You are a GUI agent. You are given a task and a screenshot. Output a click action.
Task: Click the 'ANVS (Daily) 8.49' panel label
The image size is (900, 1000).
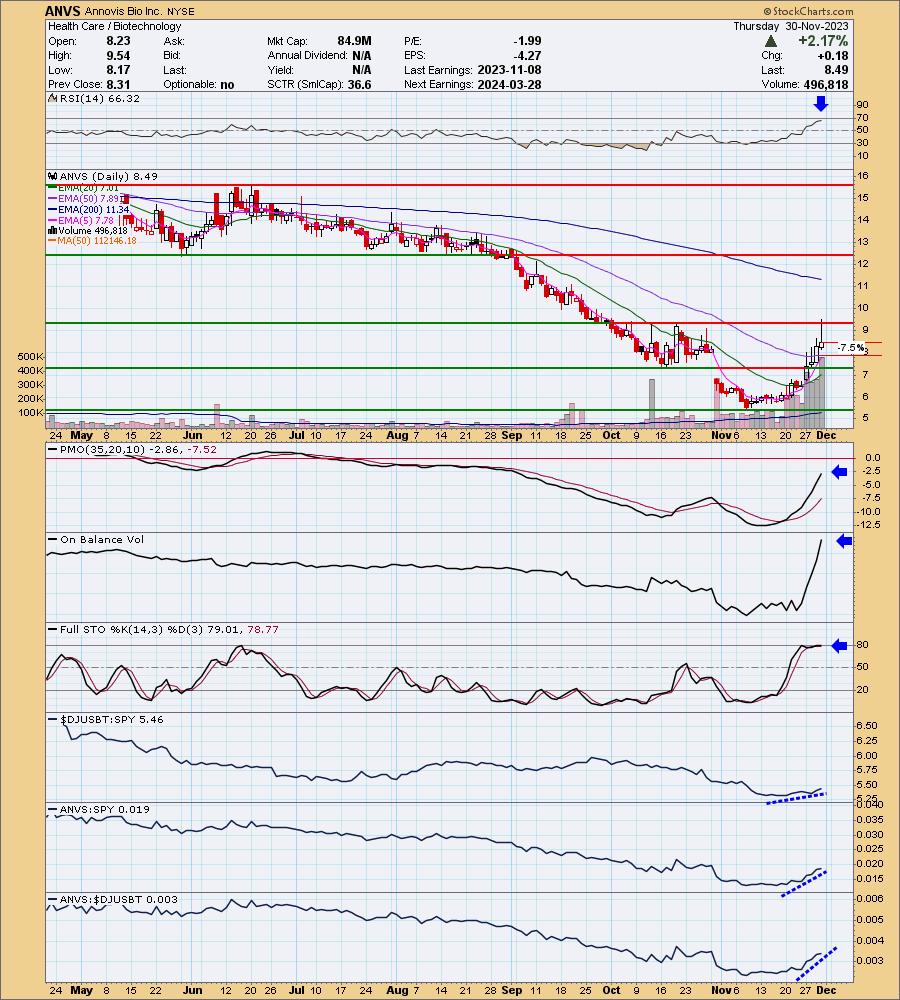point(108,177)
